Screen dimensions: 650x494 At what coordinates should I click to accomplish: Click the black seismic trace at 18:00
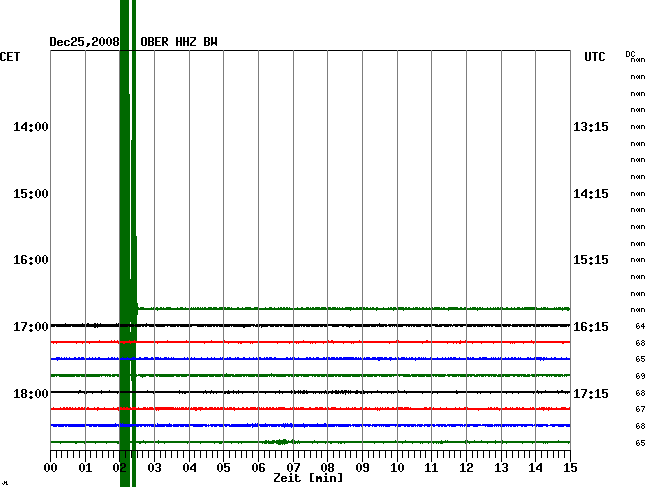coord(310,392)
